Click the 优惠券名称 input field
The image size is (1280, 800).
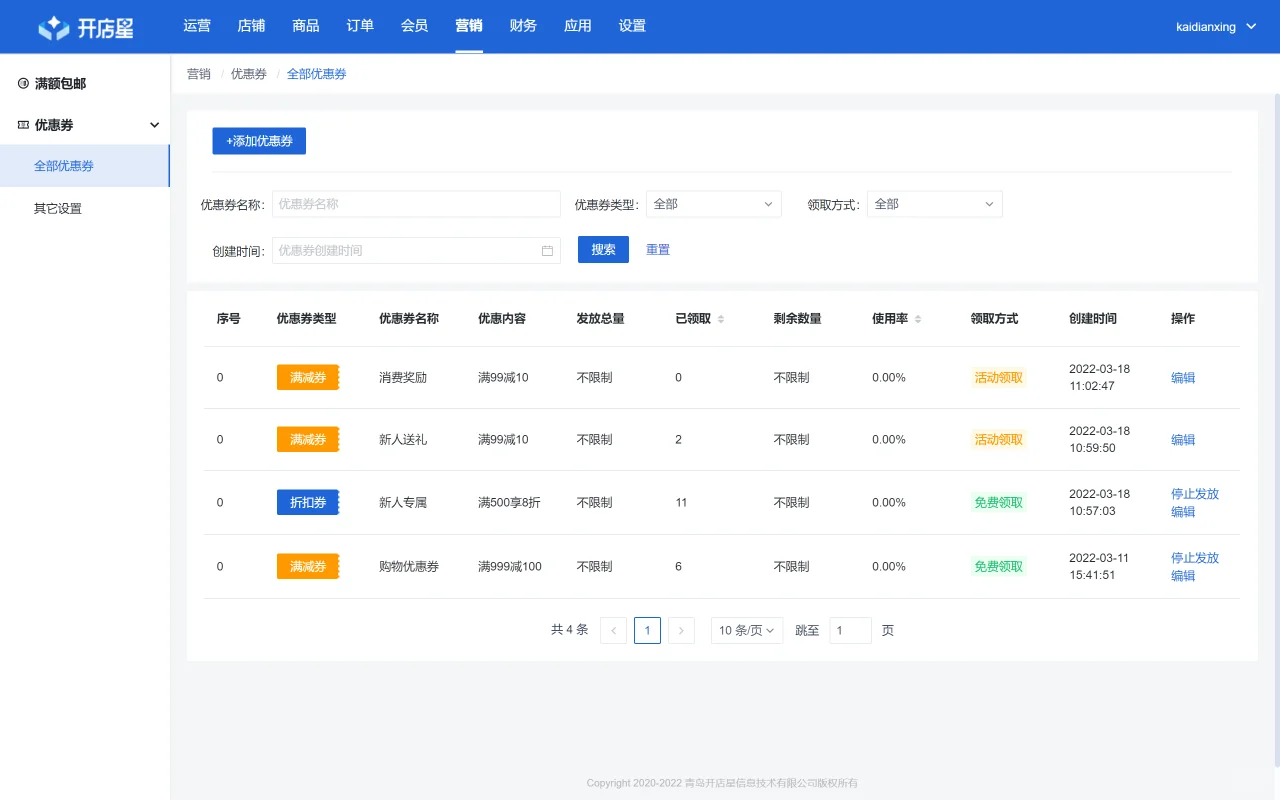tap(416, 203)
